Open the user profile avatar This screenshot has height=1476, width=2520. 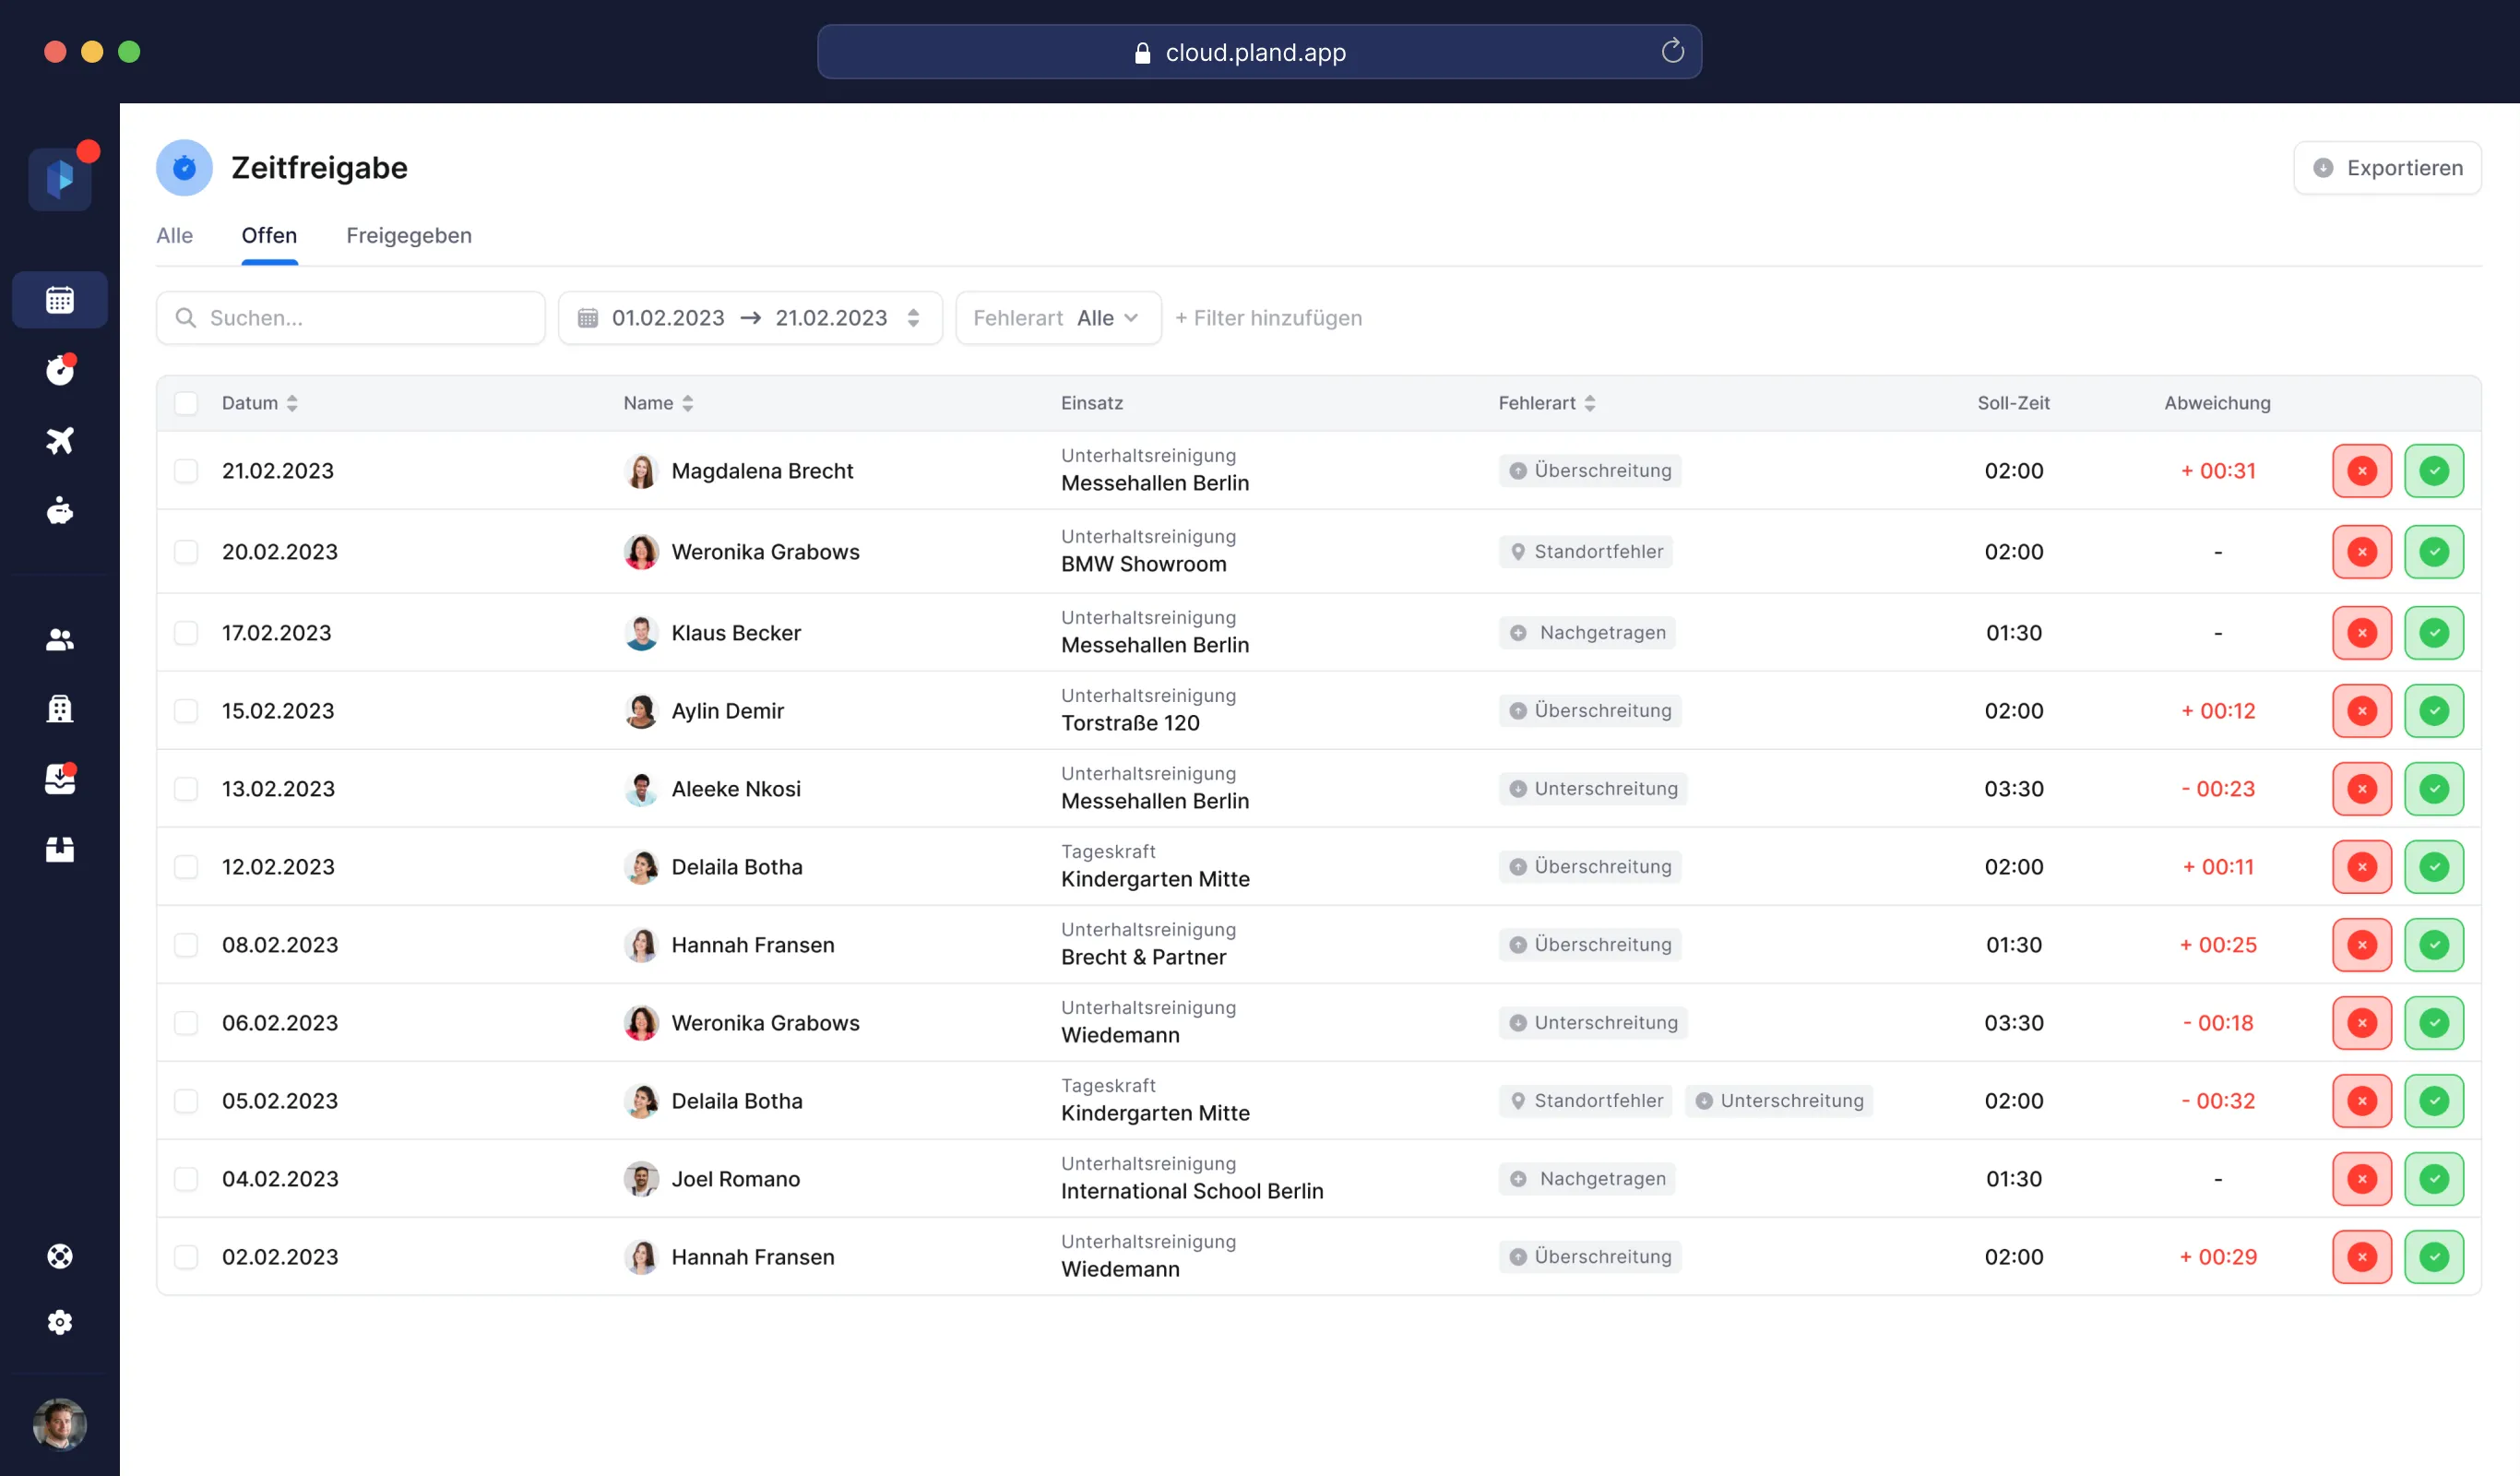coord(60,1424)
